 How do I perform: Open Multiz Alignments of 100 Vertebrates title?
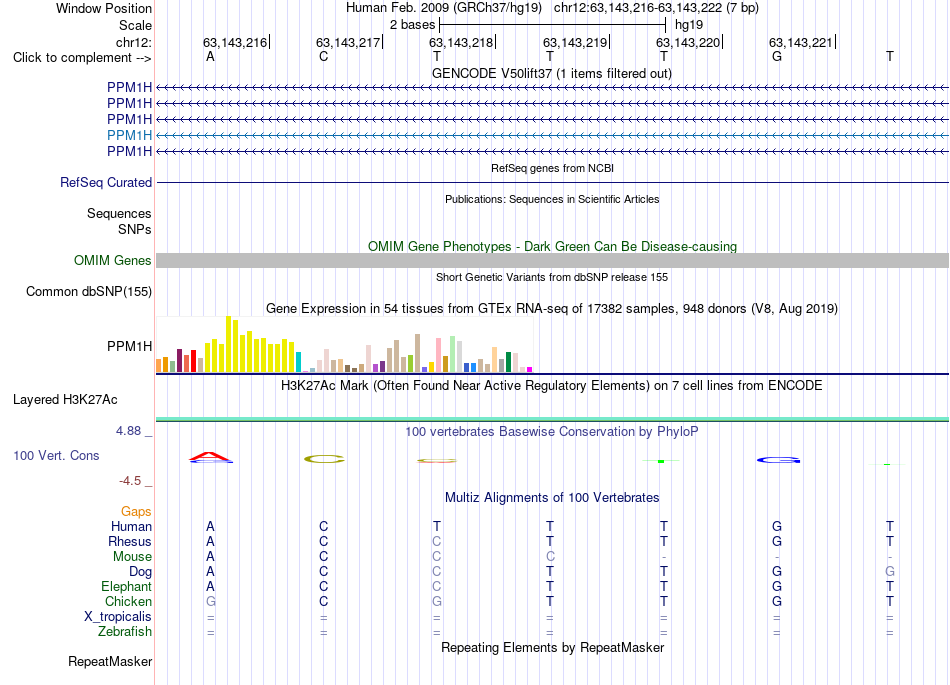pos(552,497)
